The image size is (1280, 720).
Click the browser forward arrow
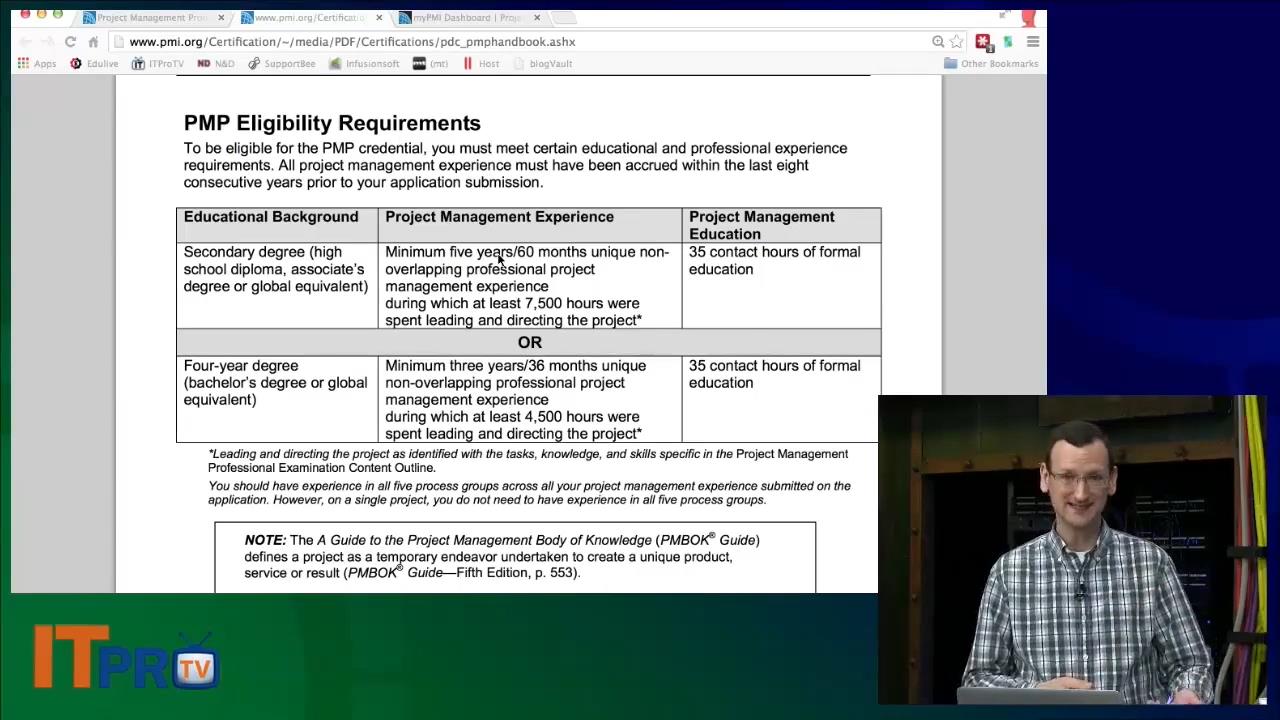click(x=47, y=42)
